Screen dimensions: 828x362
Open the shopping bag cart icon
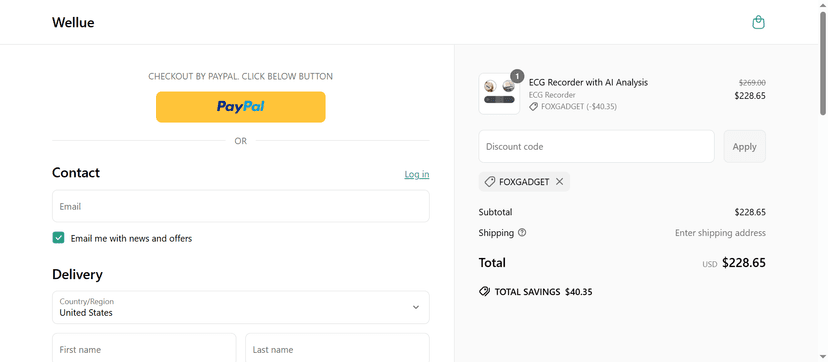pyautogui.click(x=758, y=22)
